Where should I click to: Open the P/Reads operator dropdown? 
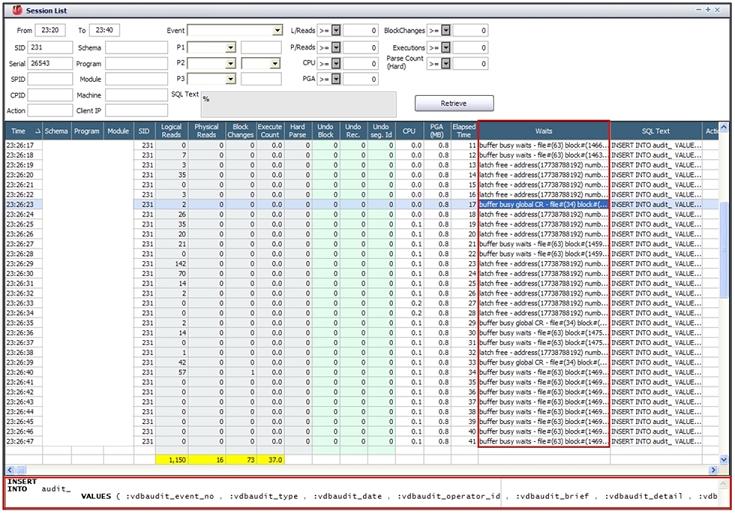[x=336, y=47]
